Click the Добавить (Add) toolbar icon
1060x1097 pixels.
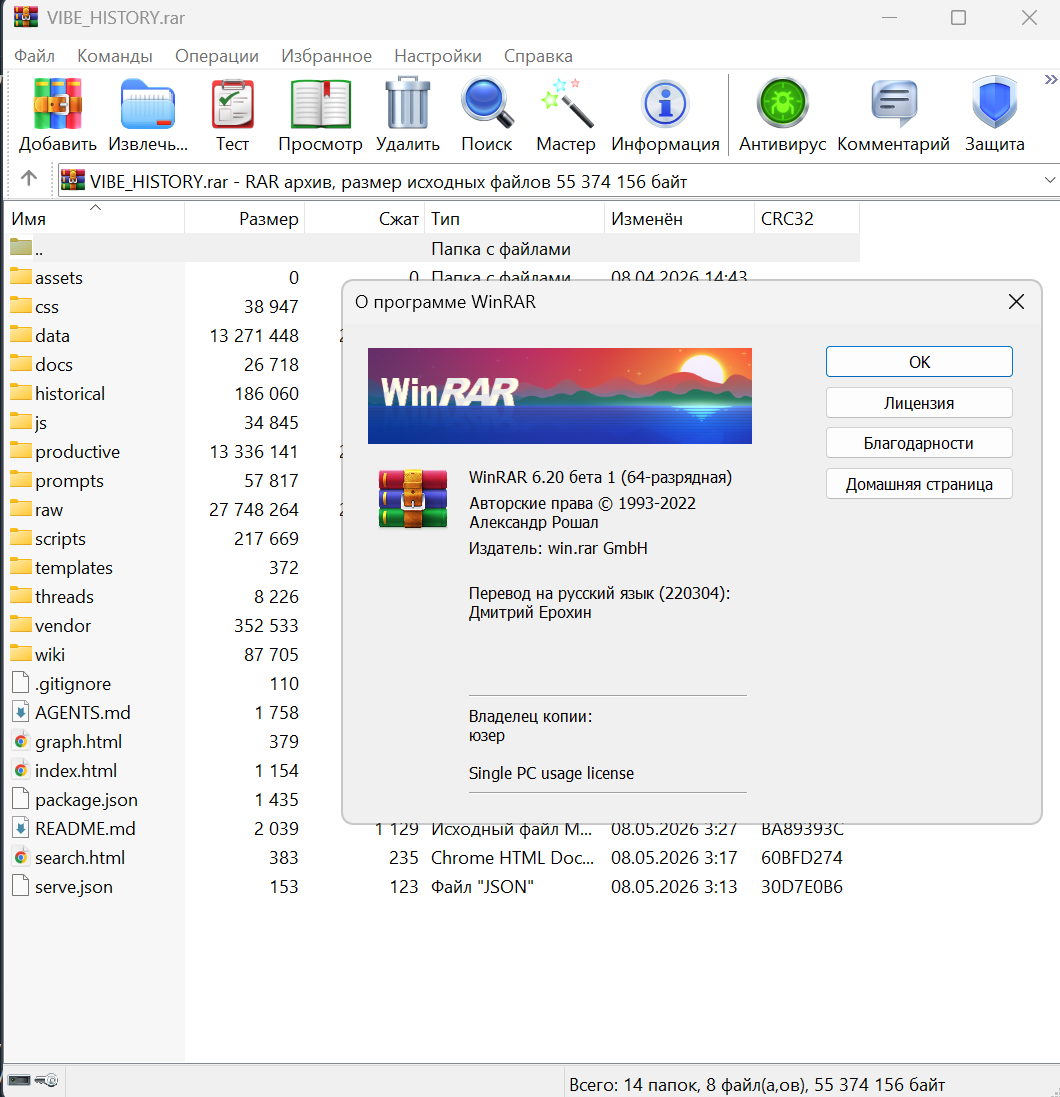57,105
